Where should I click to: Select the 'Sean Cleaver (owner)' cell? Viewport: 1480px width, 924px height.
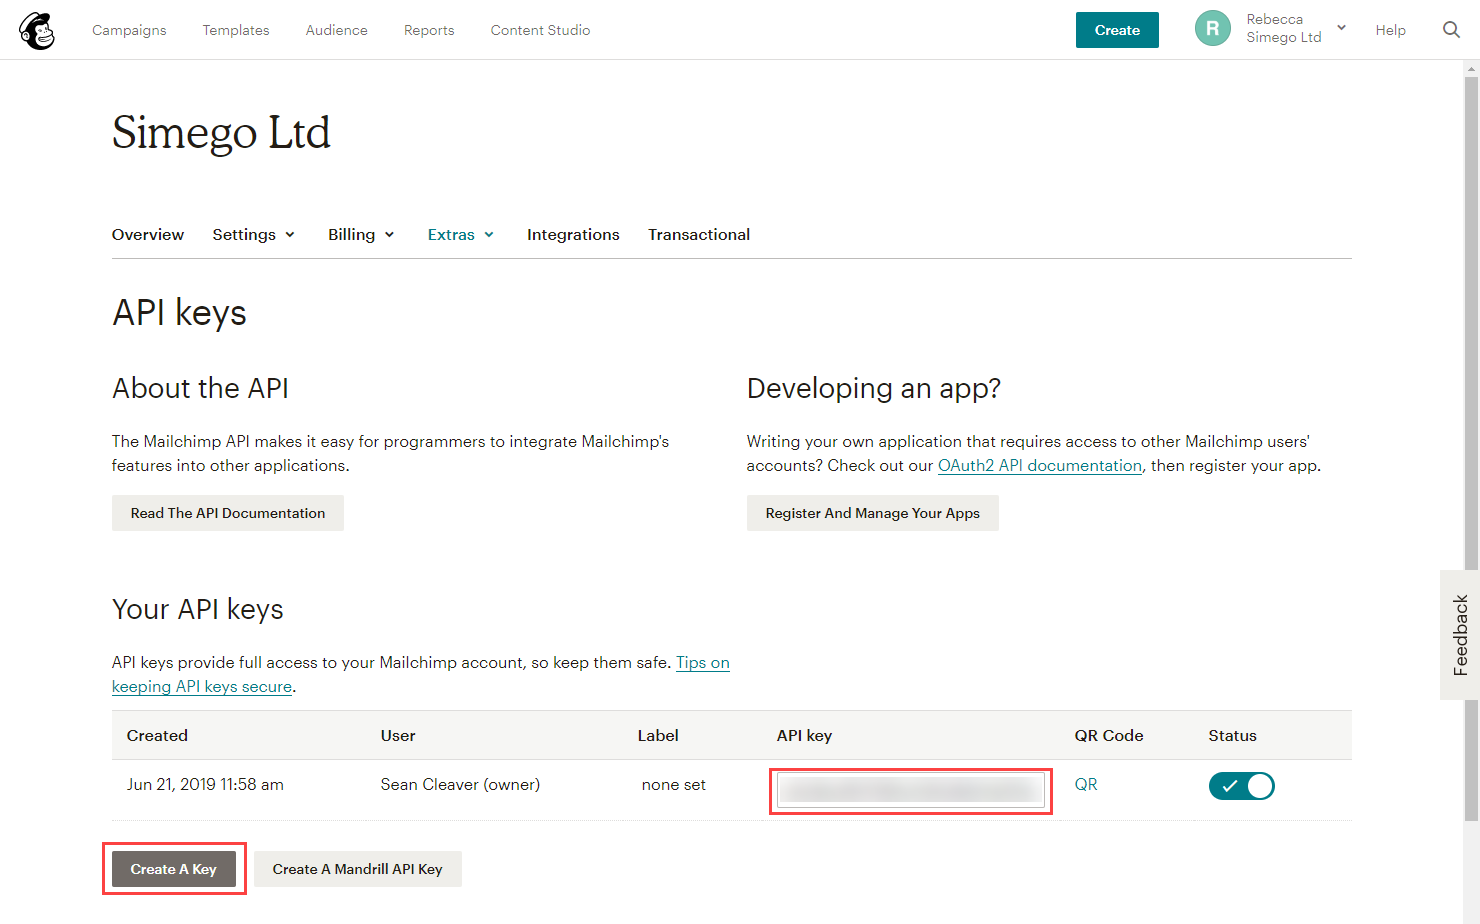click(460, 784)
